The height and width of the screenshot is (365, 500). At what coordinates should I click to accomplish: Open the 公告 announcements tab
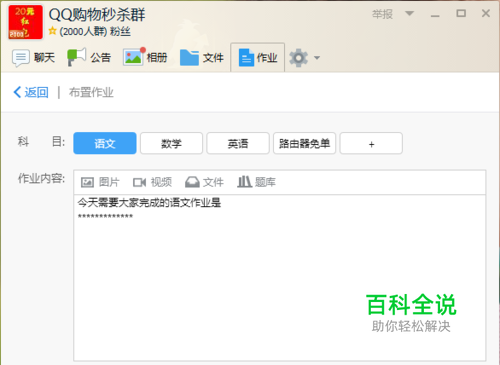(89, 58)
